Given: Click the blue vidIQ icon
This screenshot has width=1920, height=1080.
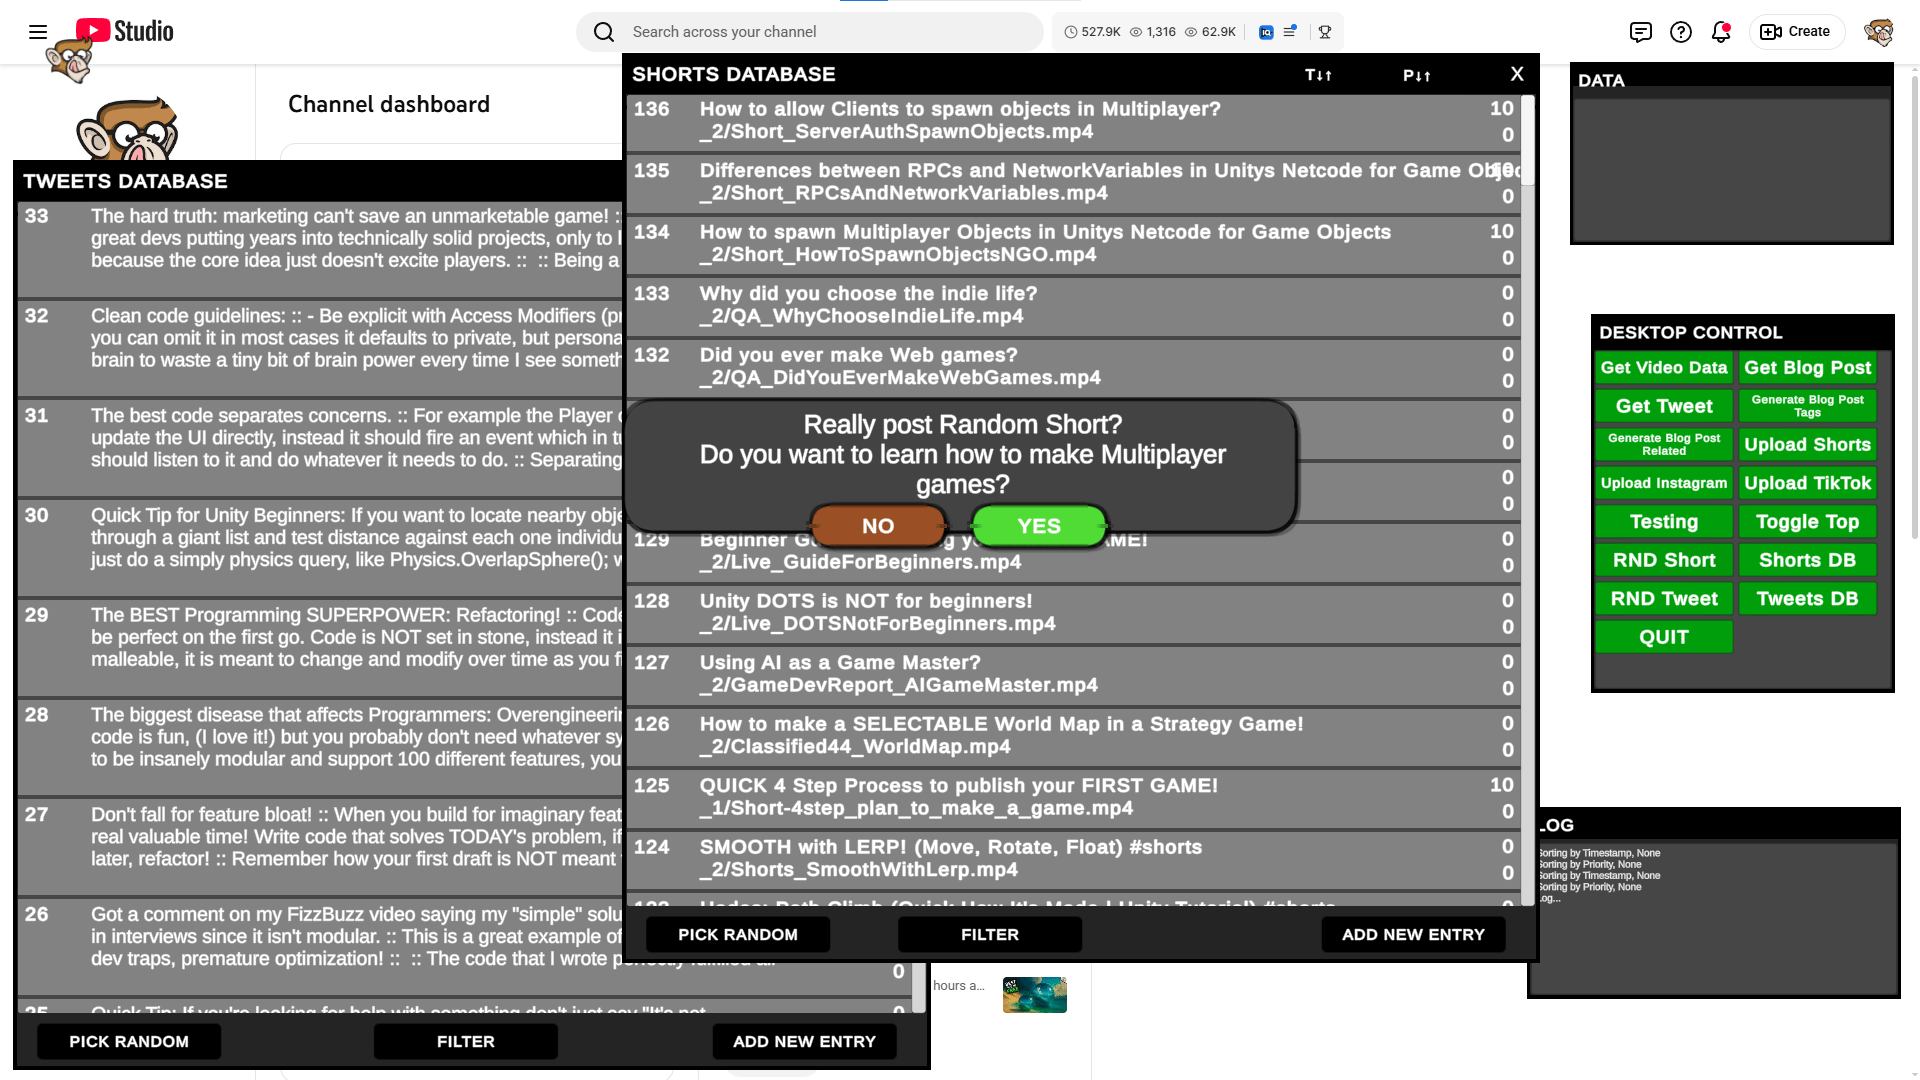Looking at the screenshot, I should 1266,32.
